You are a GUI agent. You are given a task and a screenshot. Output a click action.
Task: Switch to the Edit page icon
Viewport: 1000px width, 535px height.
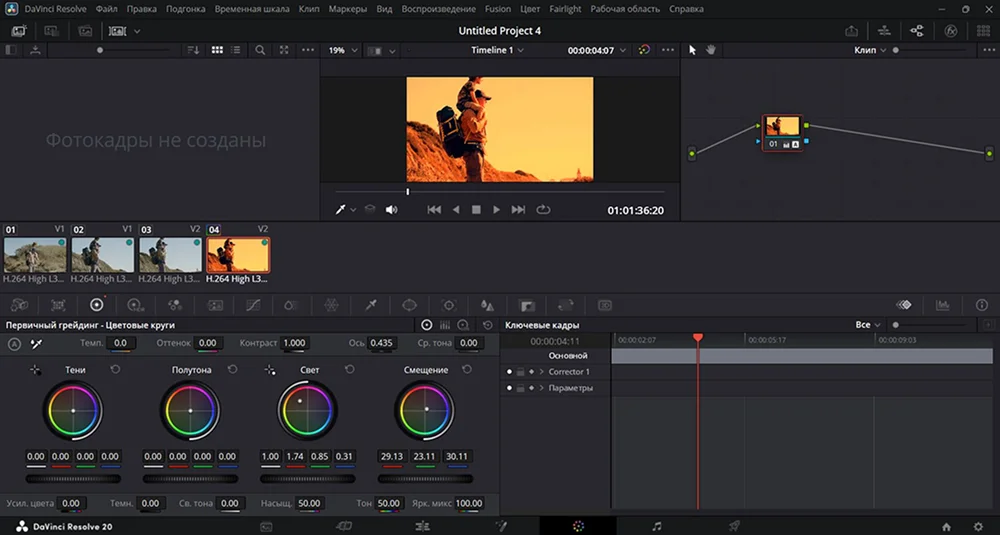tap(422, 526)
